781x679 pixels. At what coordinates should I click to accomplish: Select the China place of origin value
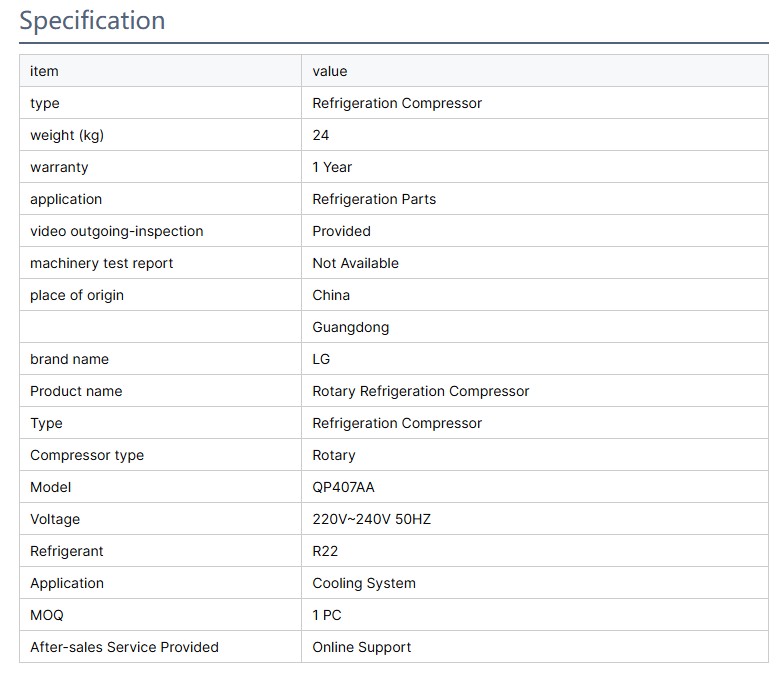coord(331,295)
